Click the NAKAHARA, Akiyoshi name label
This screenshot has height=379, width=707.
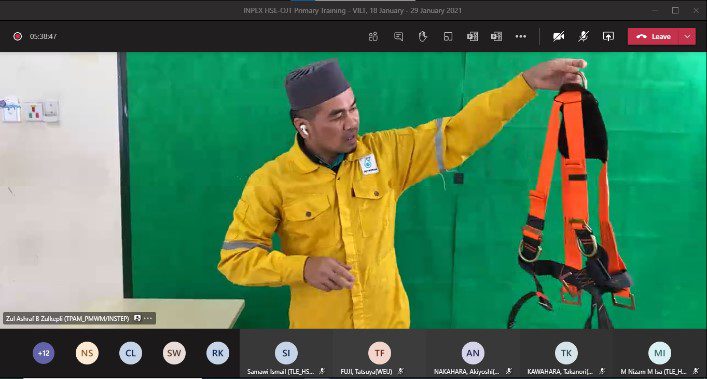click(x=467, y=372)
